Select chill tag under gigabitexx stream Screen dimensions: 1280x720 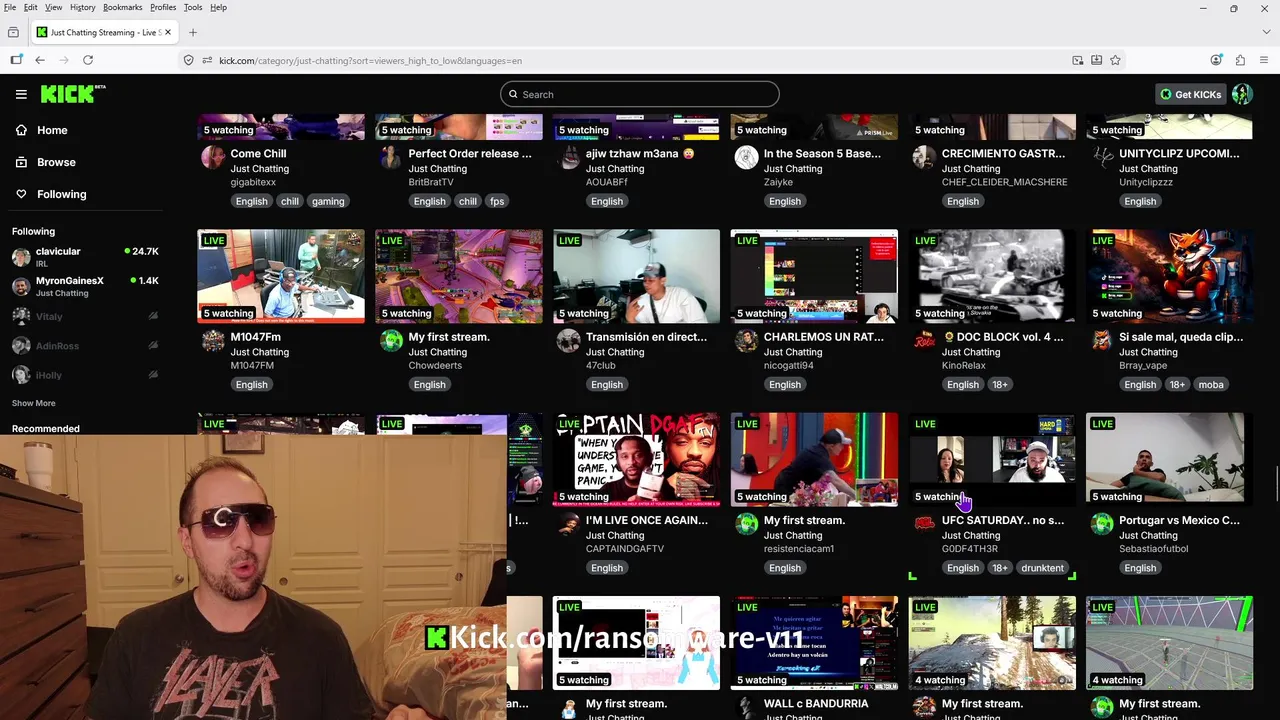(290, 201)
